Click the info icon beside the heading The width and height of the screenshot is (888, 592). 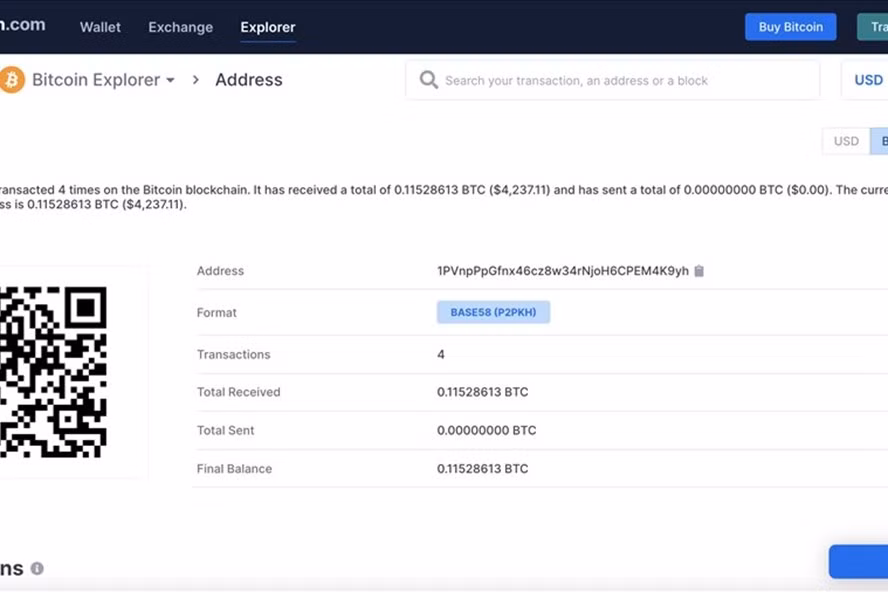[x=37, y=568]
